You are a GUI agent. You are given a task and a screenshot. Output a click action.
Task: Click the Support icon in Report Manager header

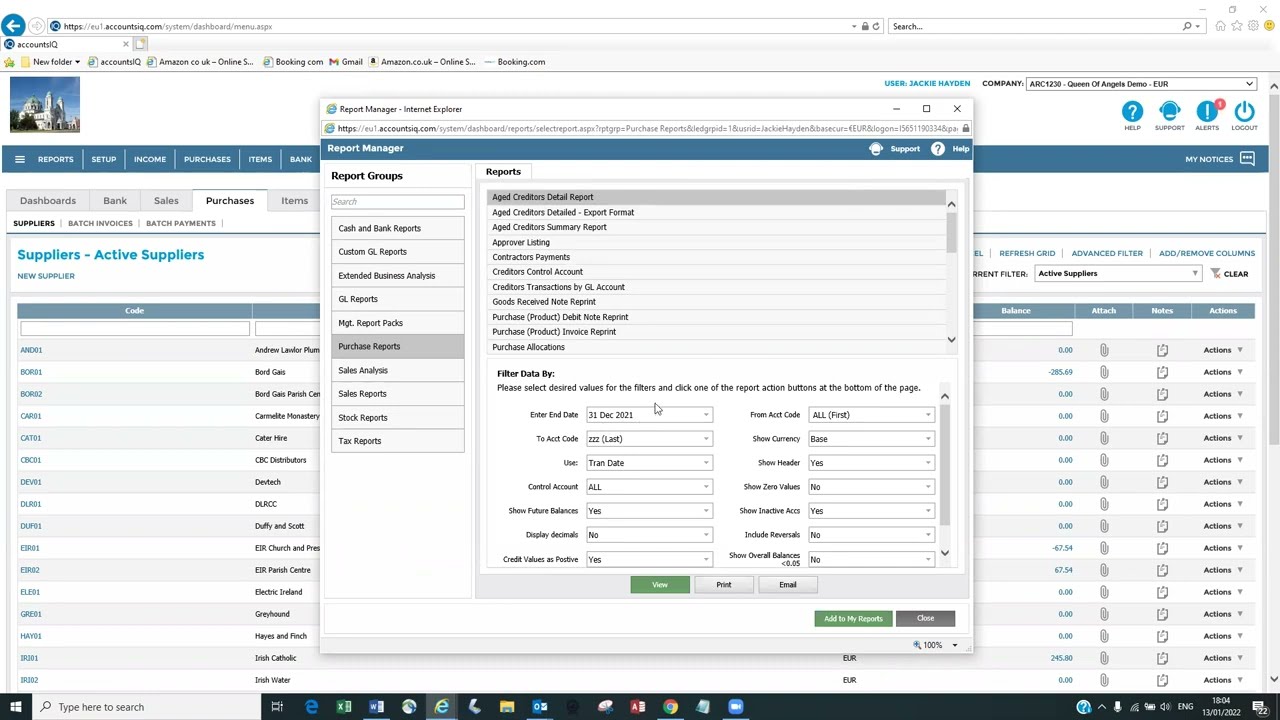click(876, 148)
